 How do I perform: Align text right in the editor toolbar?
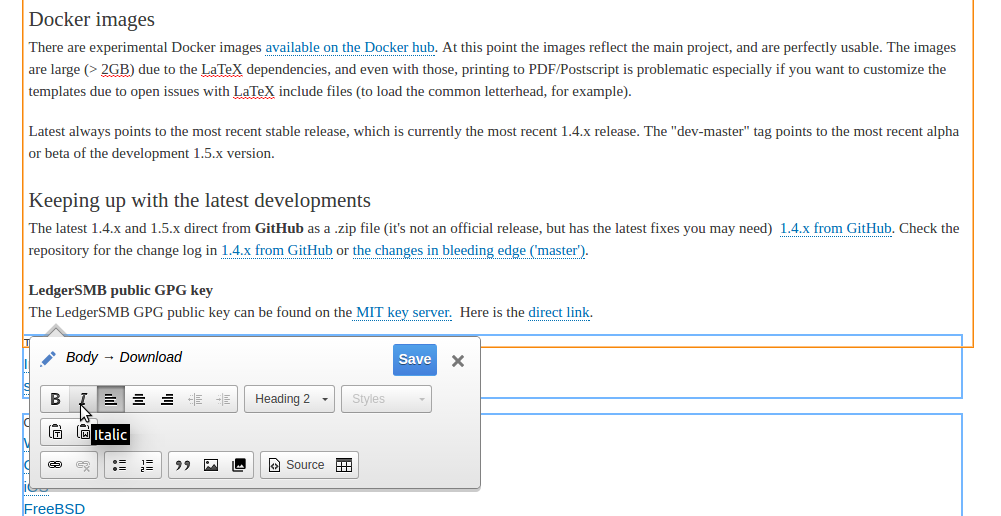[167, 399]
